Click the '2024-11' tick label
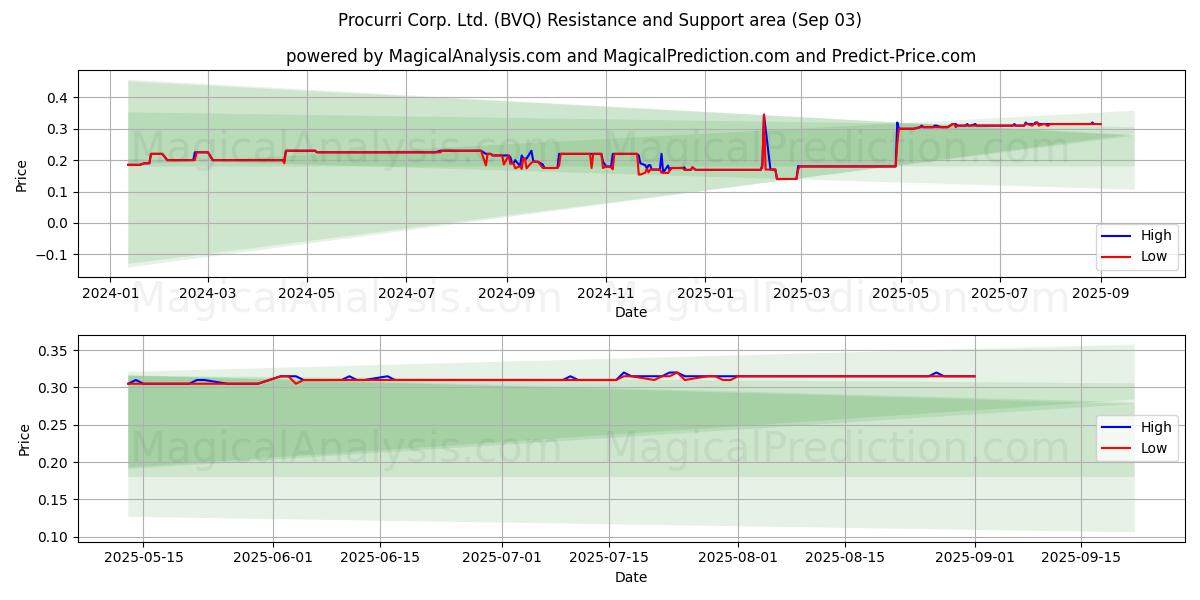The image size is (1200, 600). (605, 294)
